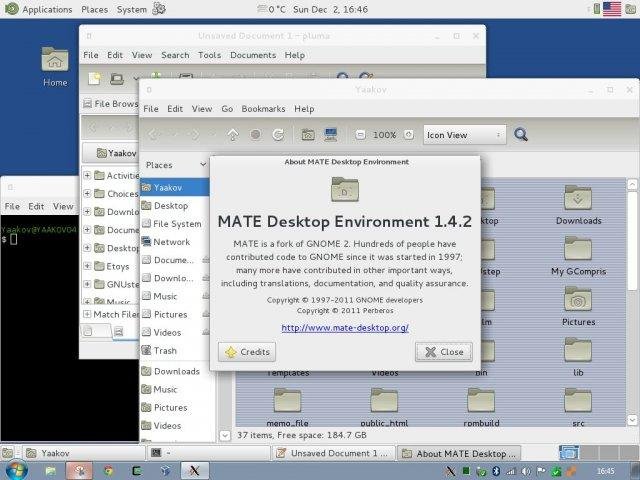Open Go menu in file manager
The image size is (640, 480).
(227, 109)
